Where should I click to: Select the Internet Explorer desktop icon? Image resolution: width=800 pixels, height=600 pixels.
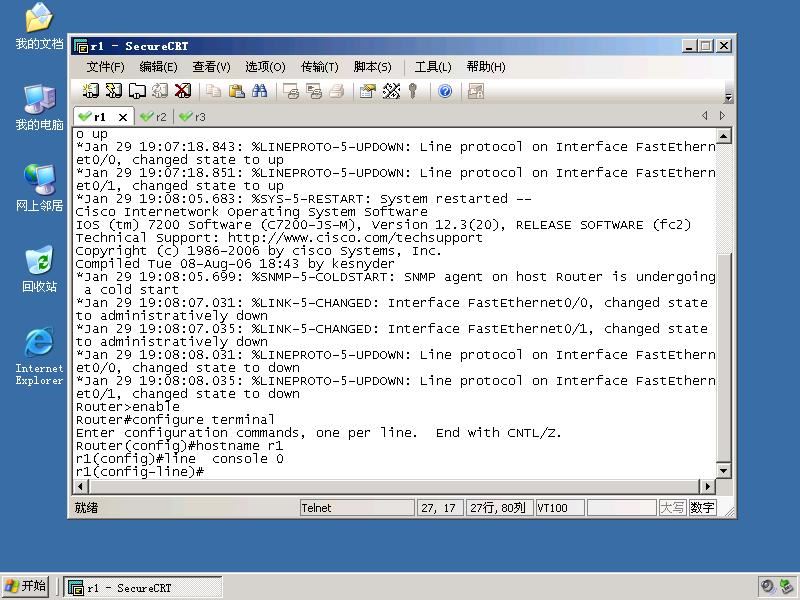39,357
